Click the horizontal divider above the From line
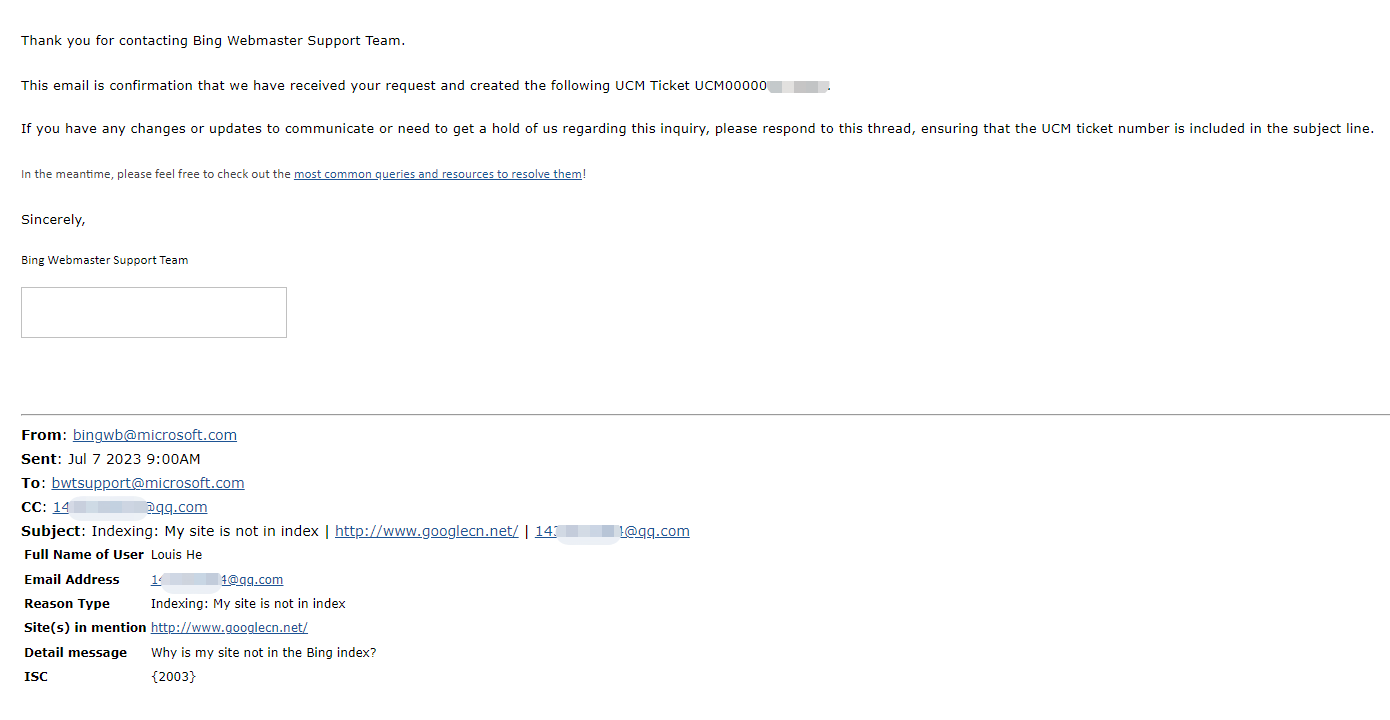Screen dimensions: 1390x720 pyautogui.click(x=705, y=414)
